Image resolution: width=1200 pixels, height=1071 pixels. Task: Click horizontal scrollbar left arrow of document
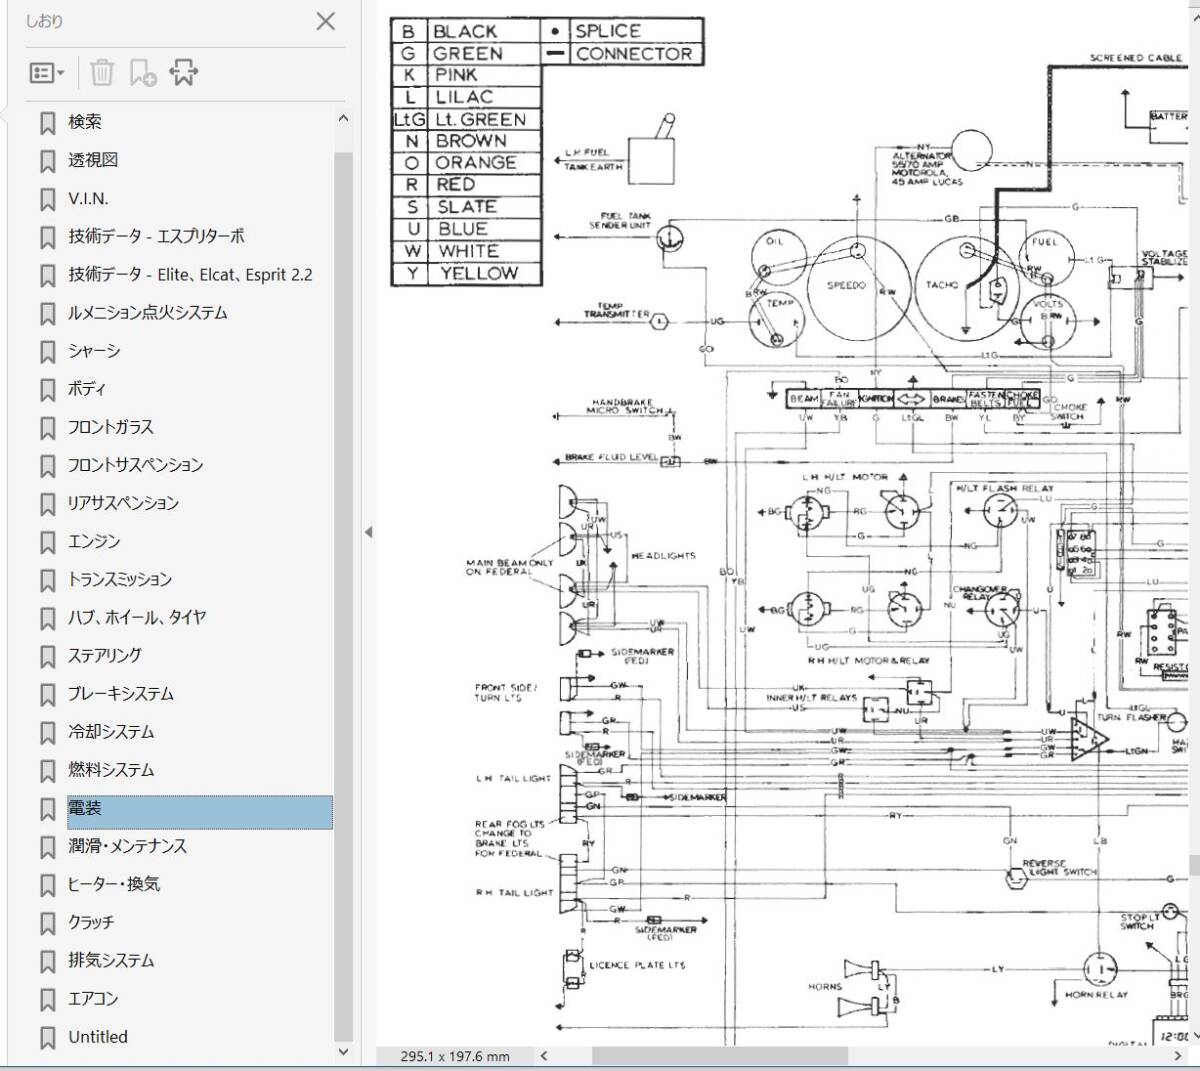pyautogui.click(x=544, y=1055)
